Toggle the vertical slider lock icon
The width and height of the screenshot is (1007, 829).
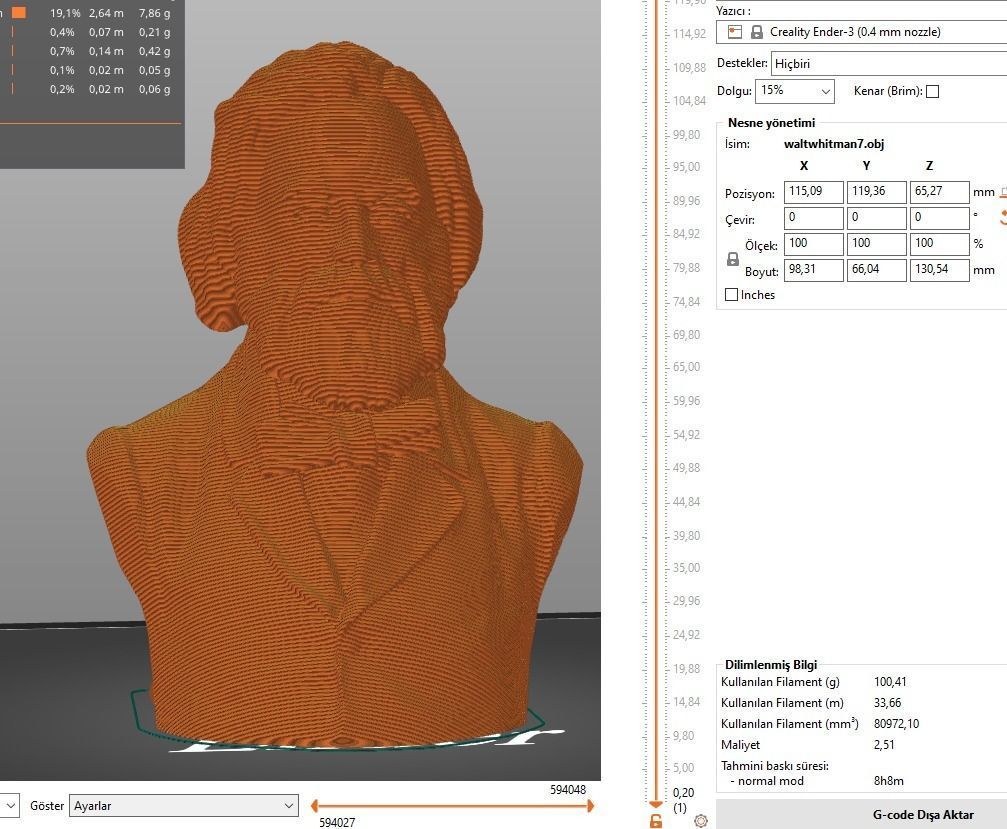tap(656, 821)
